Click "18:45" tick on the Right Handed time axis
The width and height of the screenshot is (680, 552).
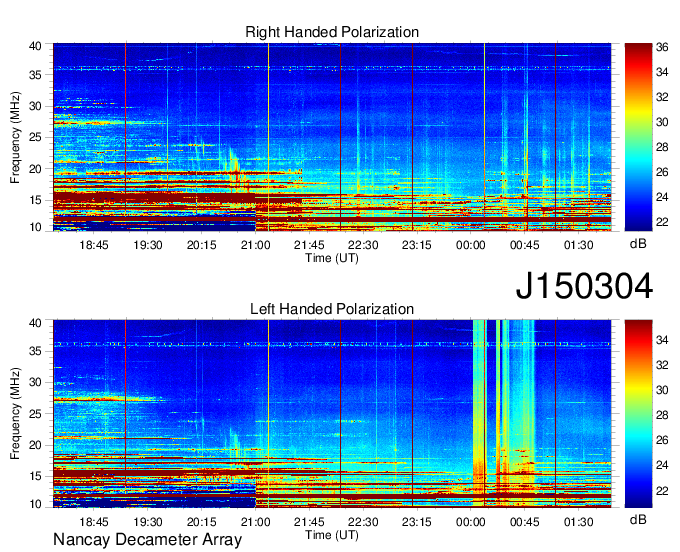point(94,245)
